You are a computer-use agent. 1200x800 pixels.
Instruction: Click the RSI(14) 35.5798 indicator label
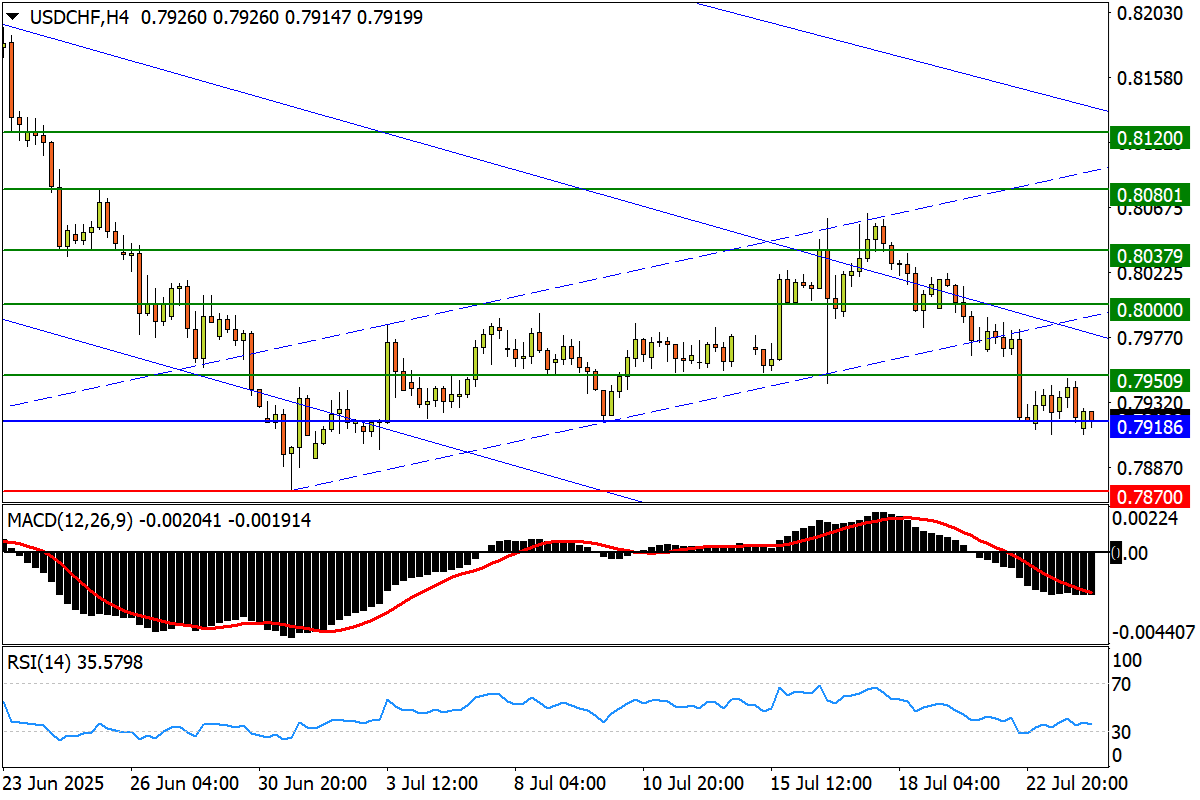click(x=75, y=662)
